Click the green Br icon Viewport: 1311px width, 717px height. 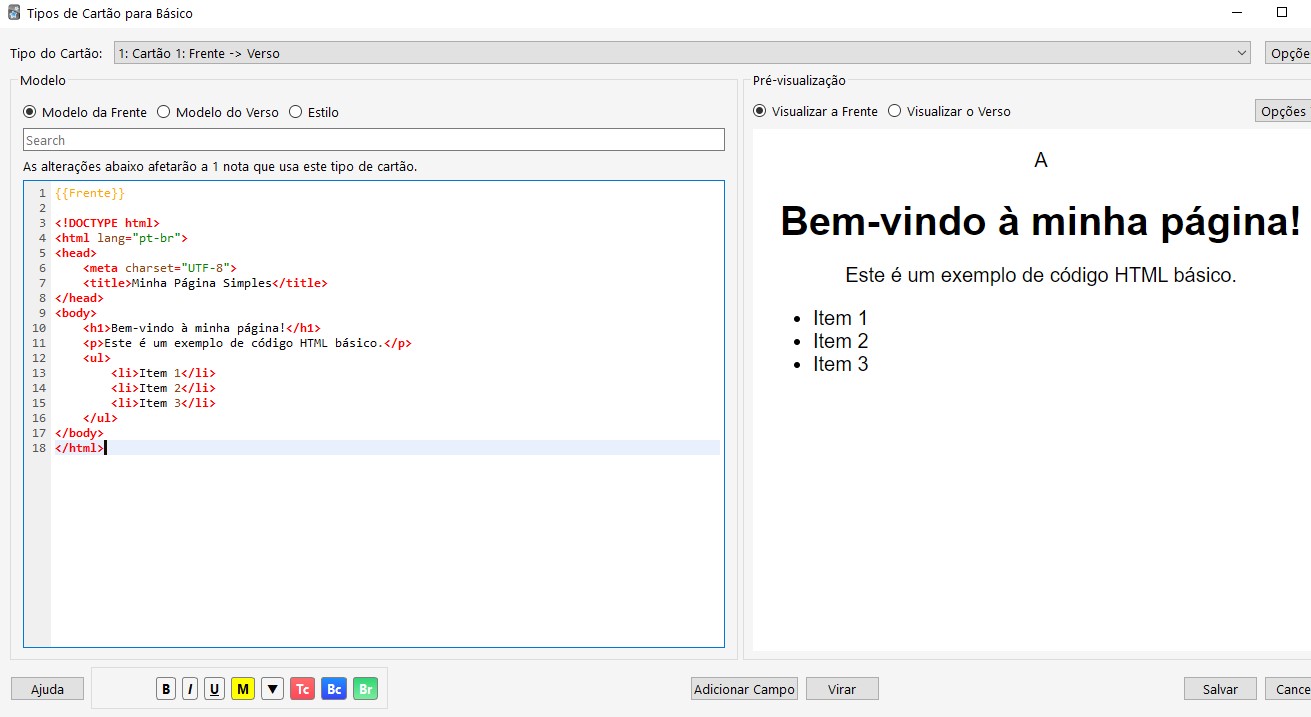pyautogui.click(x=366, y=689)
